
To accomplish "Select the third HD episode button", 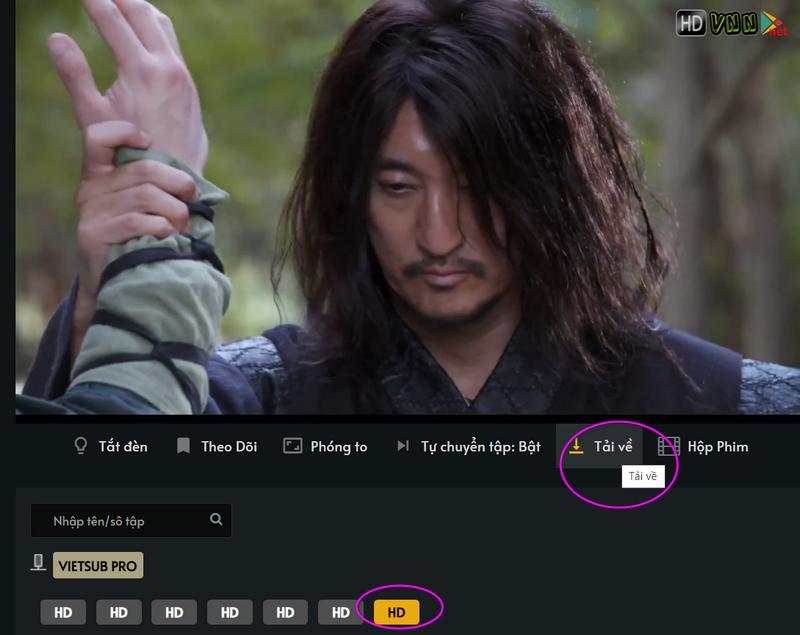I will pyautogui.click(x=174, y=612).
